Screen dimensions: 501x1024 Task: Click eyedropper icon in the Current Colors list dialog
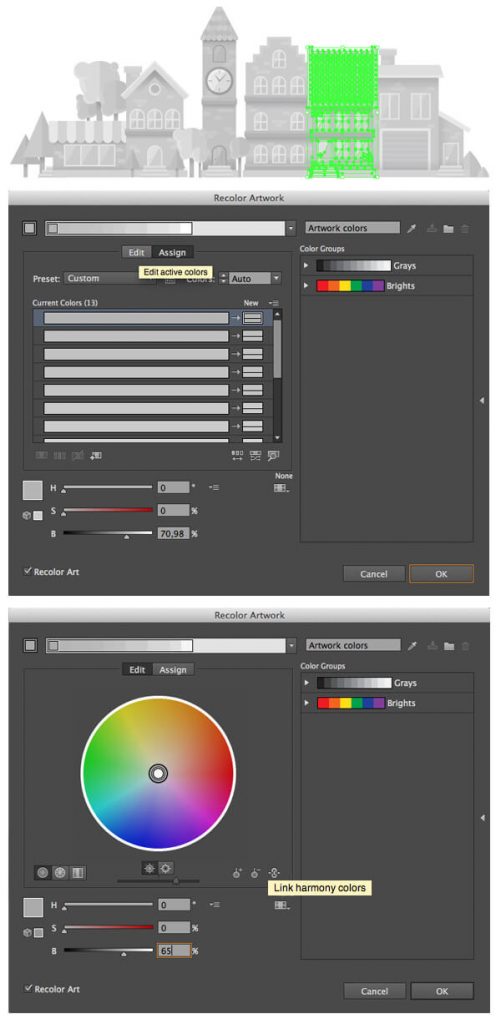point(412,229)
